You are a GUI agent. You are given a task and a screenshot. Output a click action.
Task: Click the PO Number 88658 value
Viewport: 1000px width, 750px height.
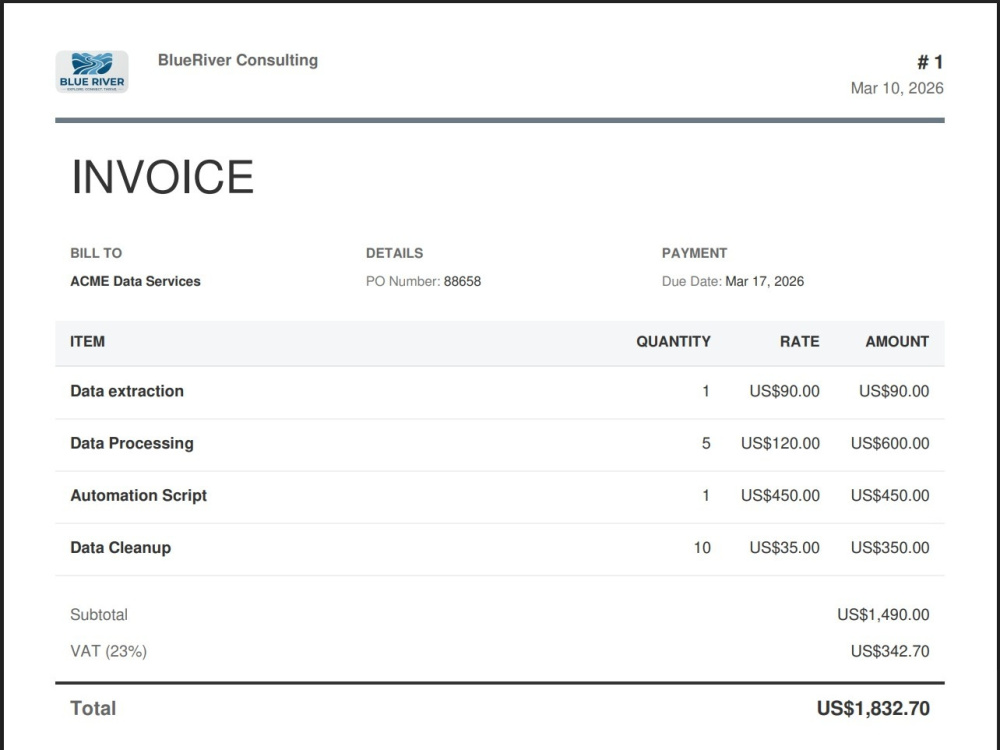coord(462,281)
